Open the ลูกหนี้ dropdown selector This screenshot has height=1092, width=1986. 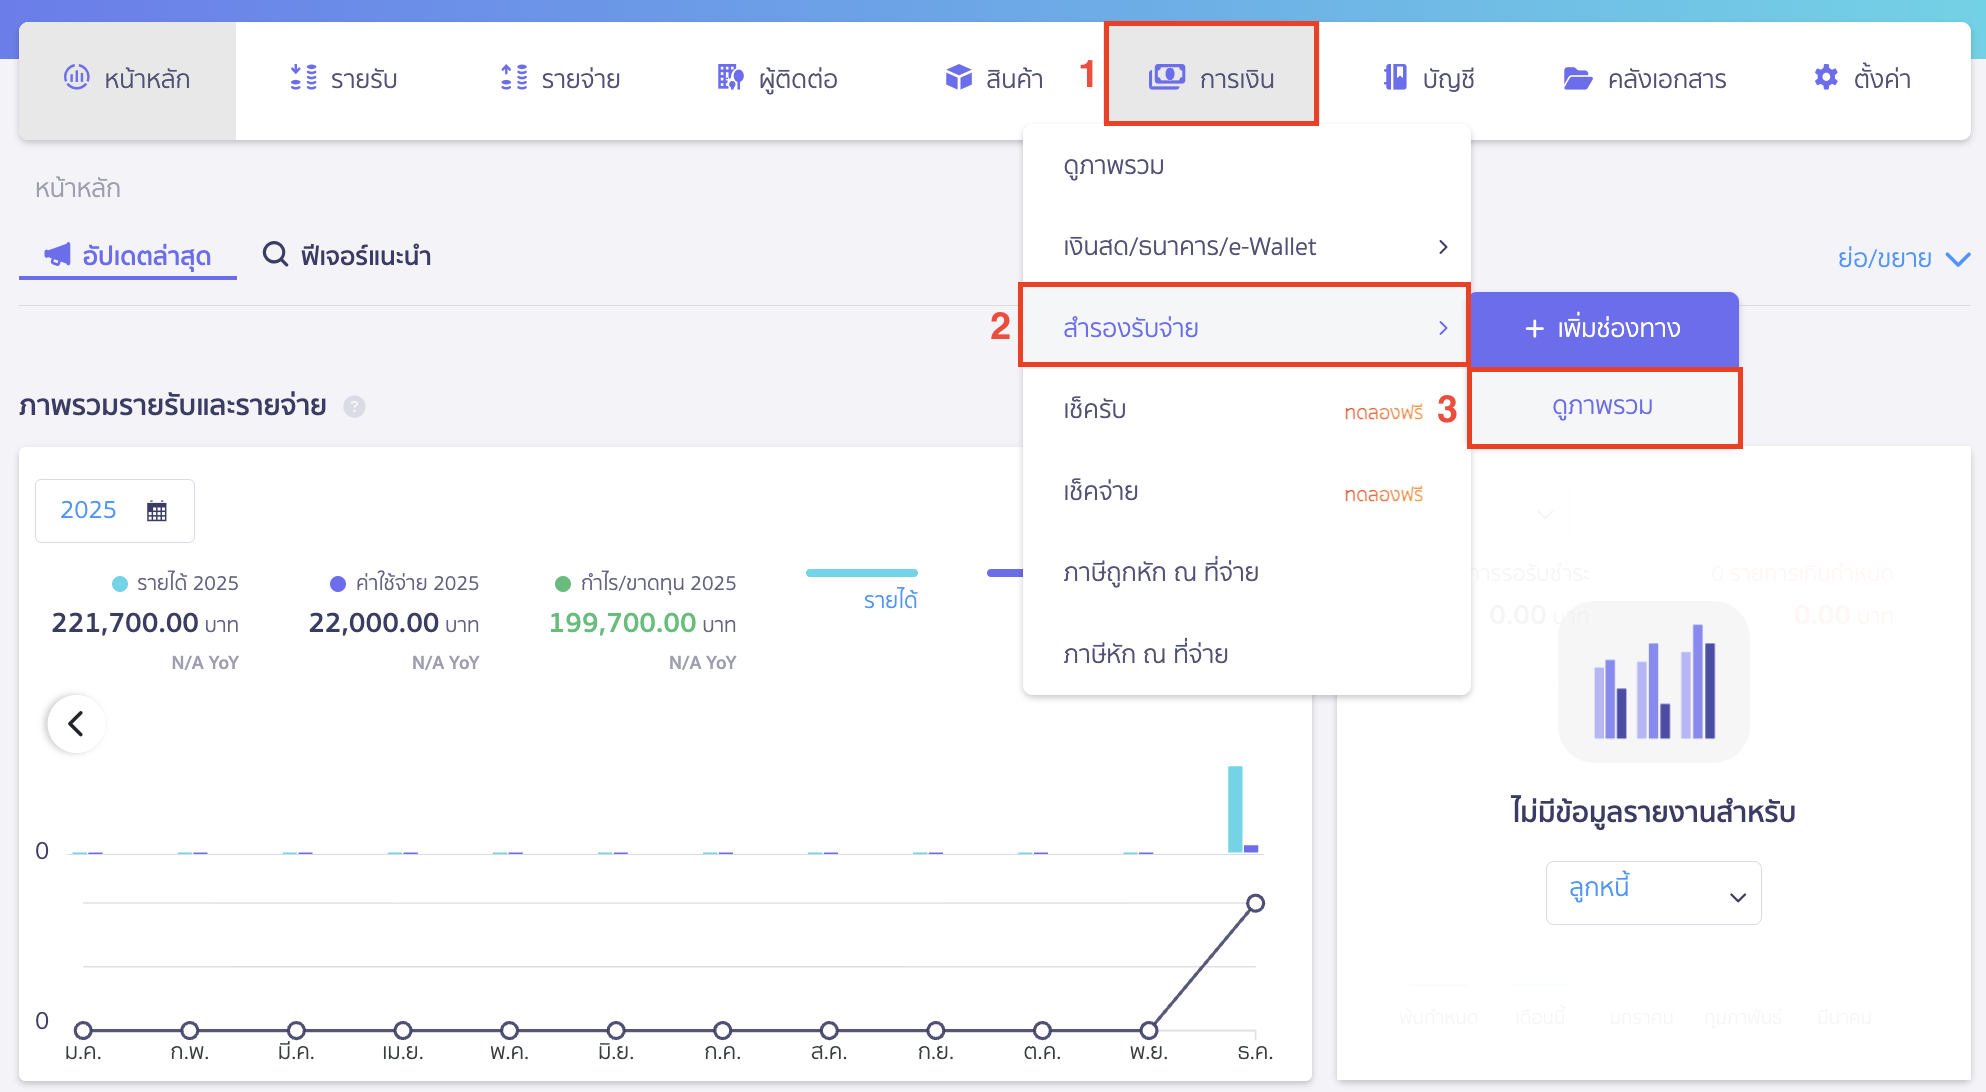pos(1653,892)
